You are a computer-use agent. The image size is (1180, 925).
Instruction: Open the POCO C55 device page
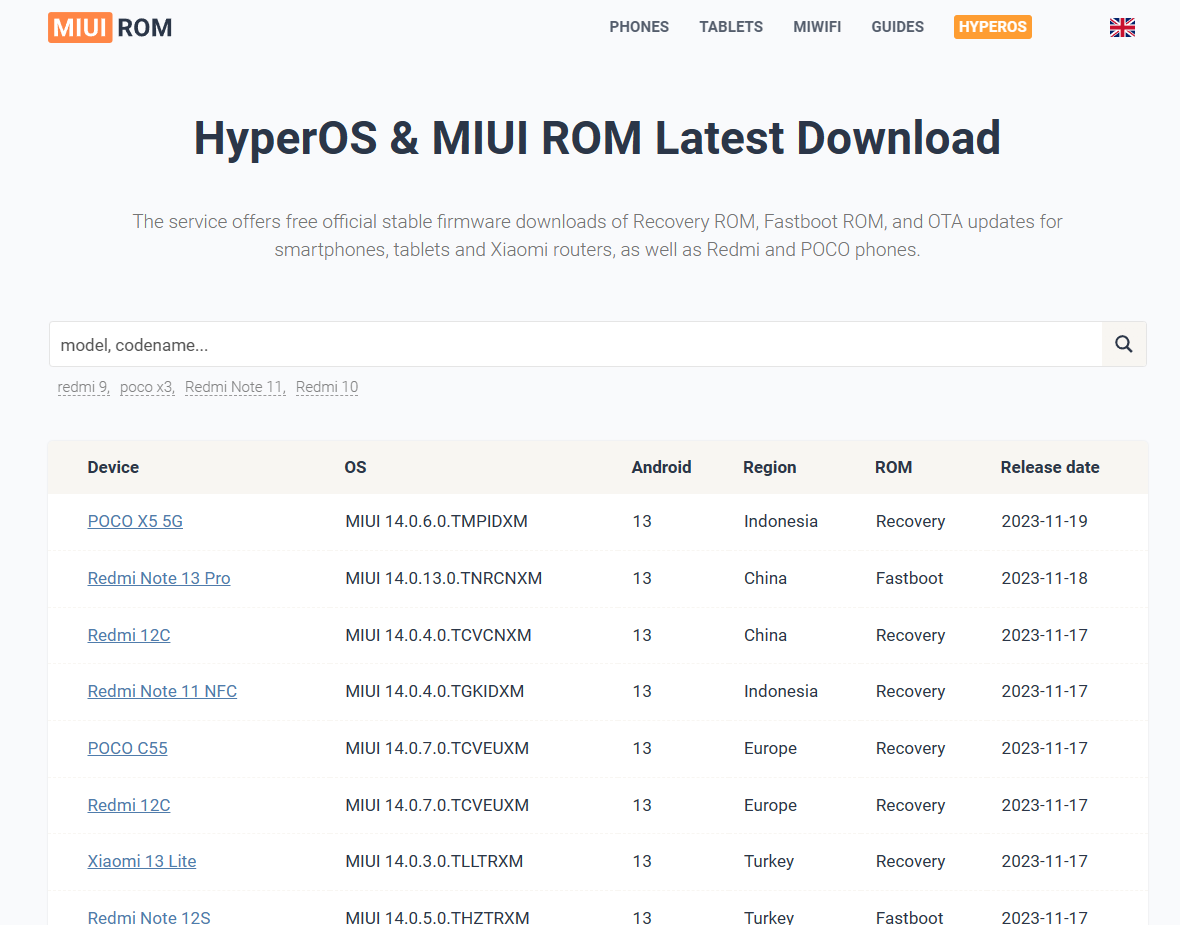coord(127,748)
